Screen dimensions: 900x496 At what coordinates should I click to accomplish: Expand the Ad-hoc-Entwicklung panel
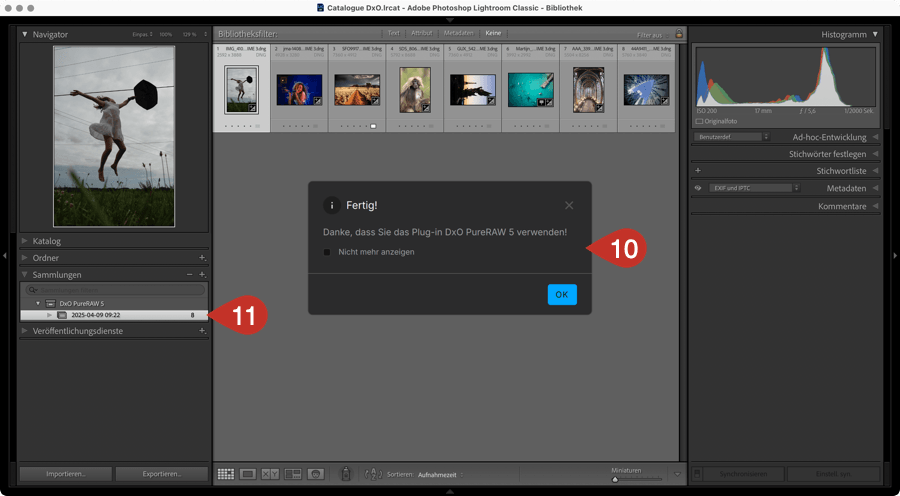click(x=875, y=137)
